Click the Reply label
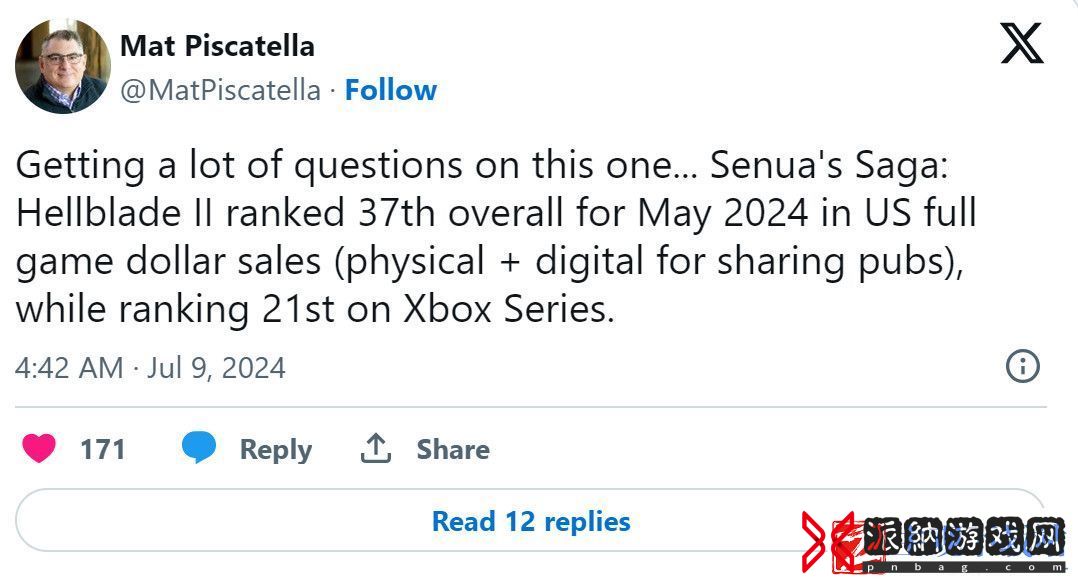The image size is (1078, 580). click(x=276, y=449)
